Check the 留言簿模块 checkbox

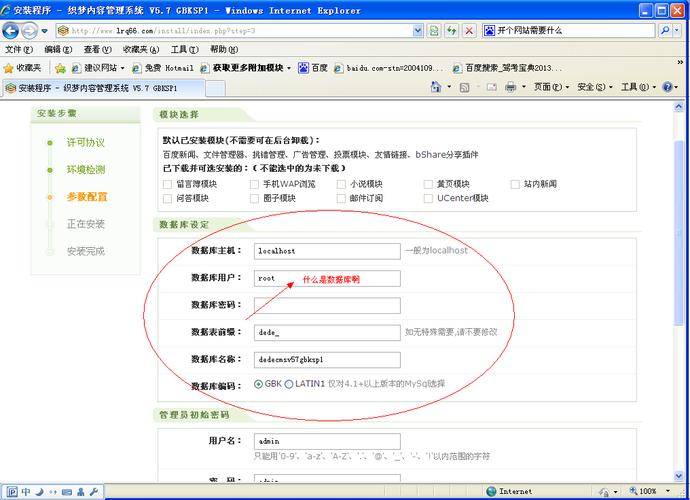tap(168, 184)
